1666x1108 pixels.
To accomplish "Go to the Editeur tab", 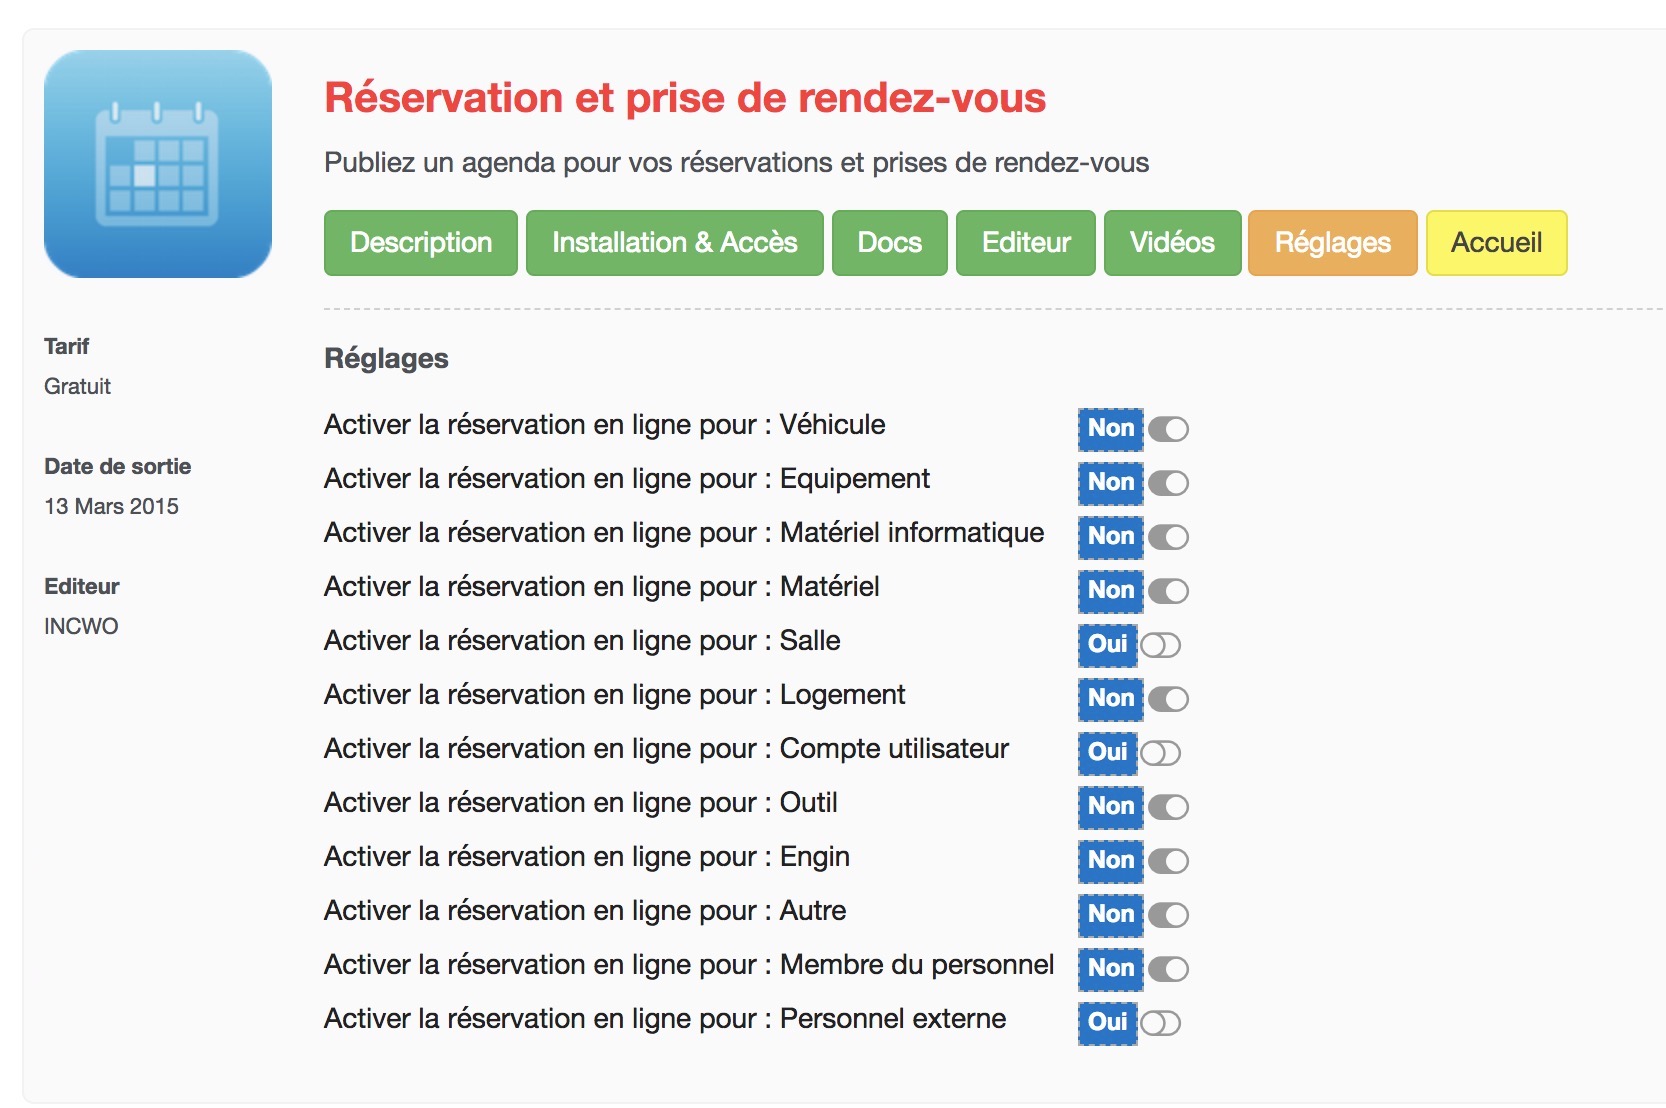I will point(1025,243).
